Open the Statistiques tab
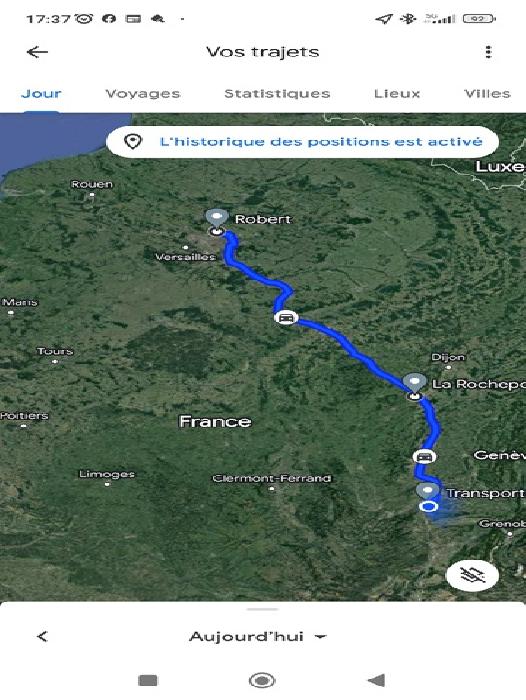 (277, 94)
